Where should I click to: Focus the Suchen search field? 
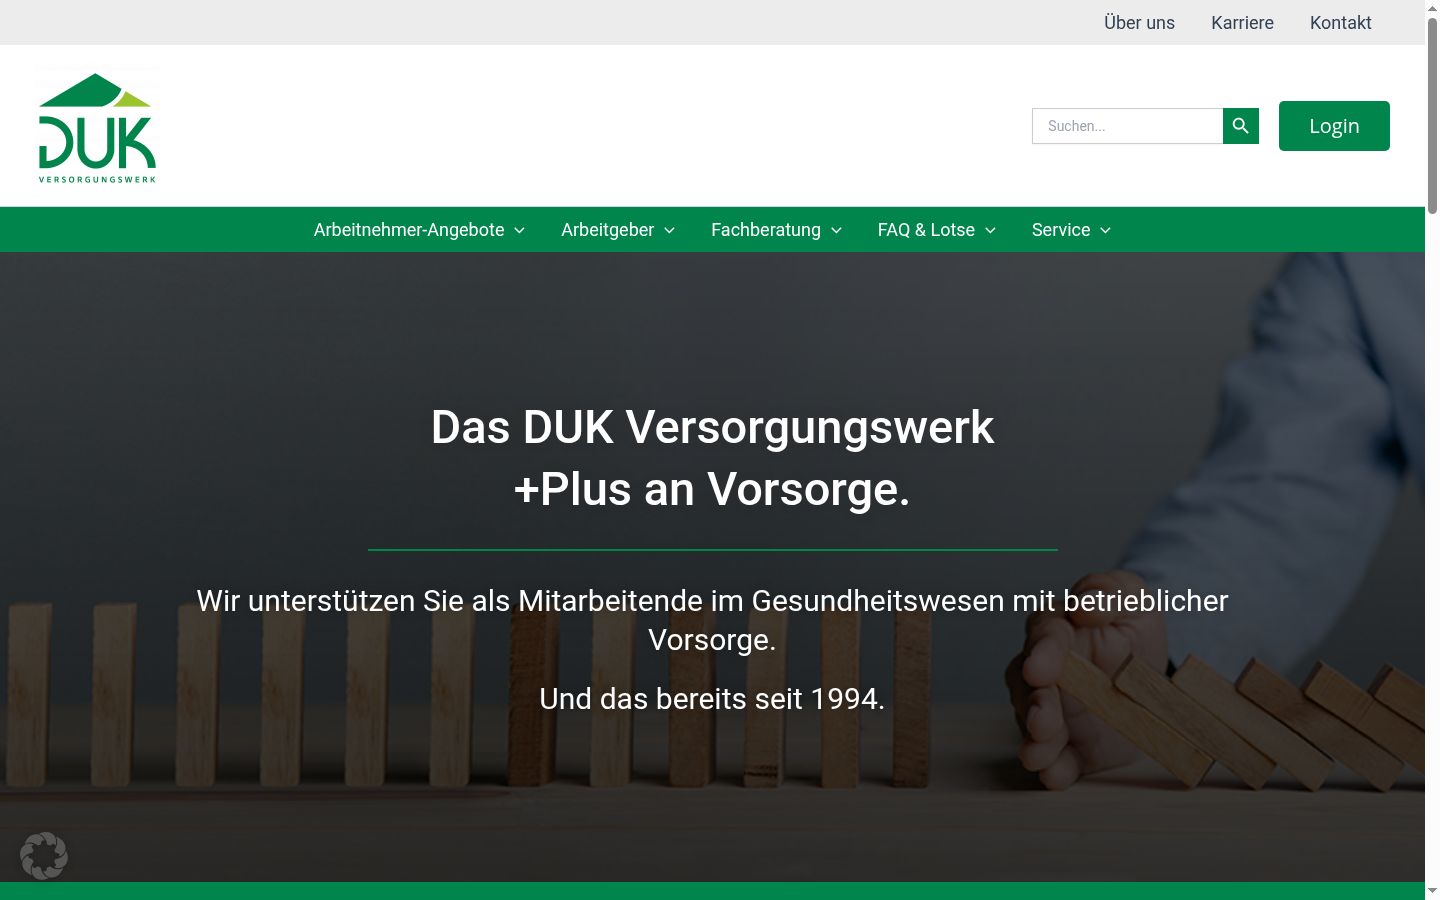(1127, 126)
